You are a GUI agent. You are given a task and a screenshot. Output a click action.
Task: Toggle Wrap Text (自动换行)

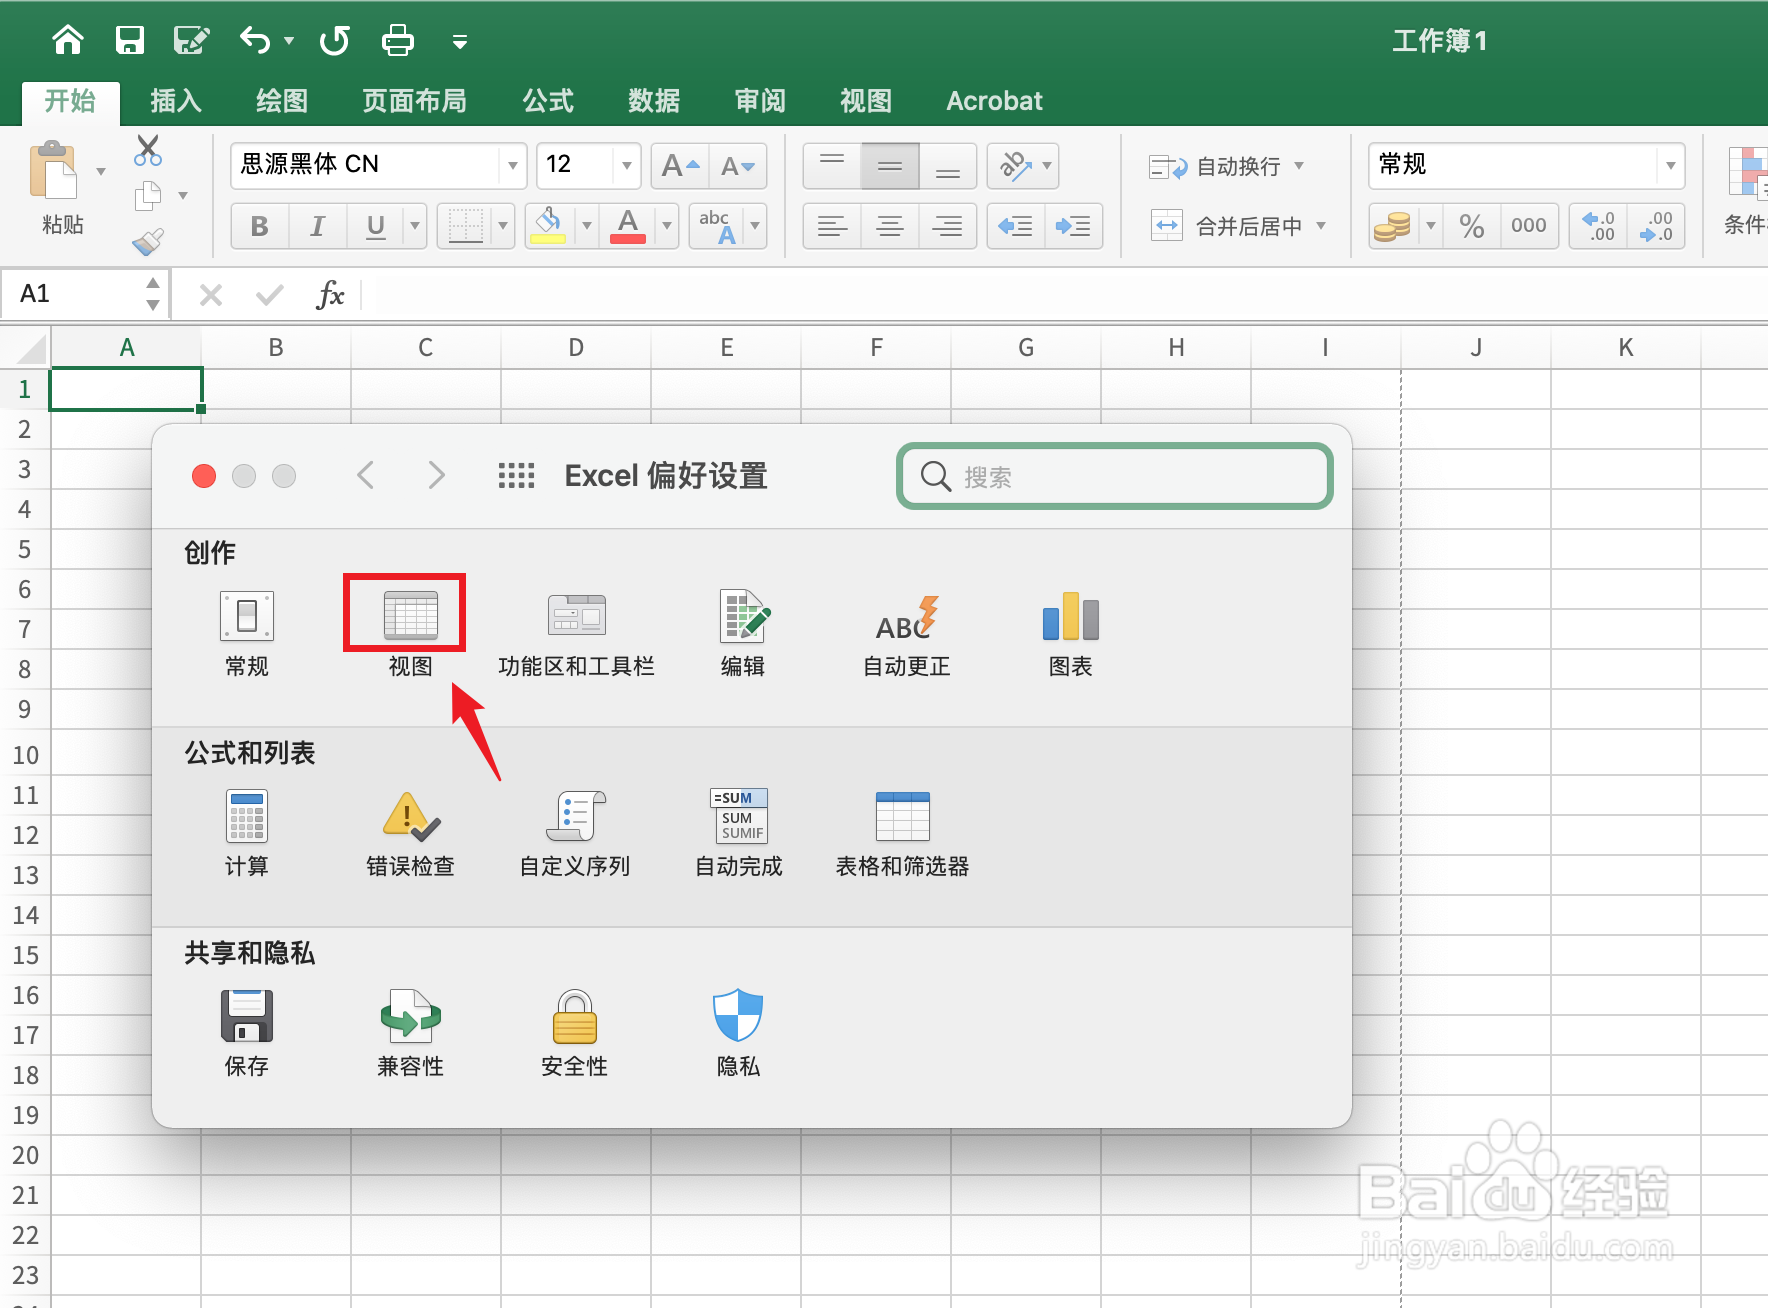click(x=1215, y=166)
